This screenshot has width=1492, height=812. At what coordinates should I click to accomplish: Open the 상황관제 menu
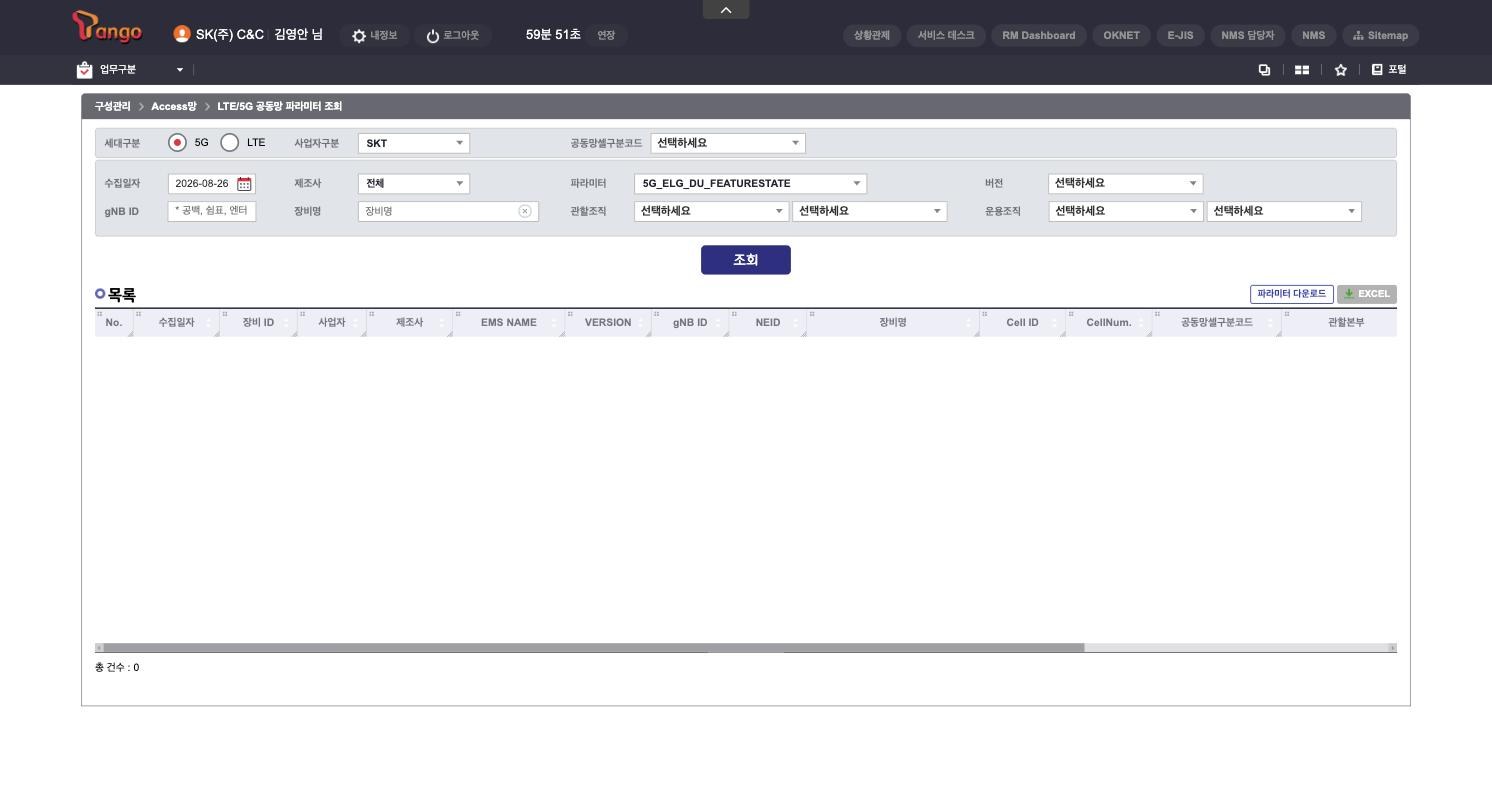(x=872, y=36)
